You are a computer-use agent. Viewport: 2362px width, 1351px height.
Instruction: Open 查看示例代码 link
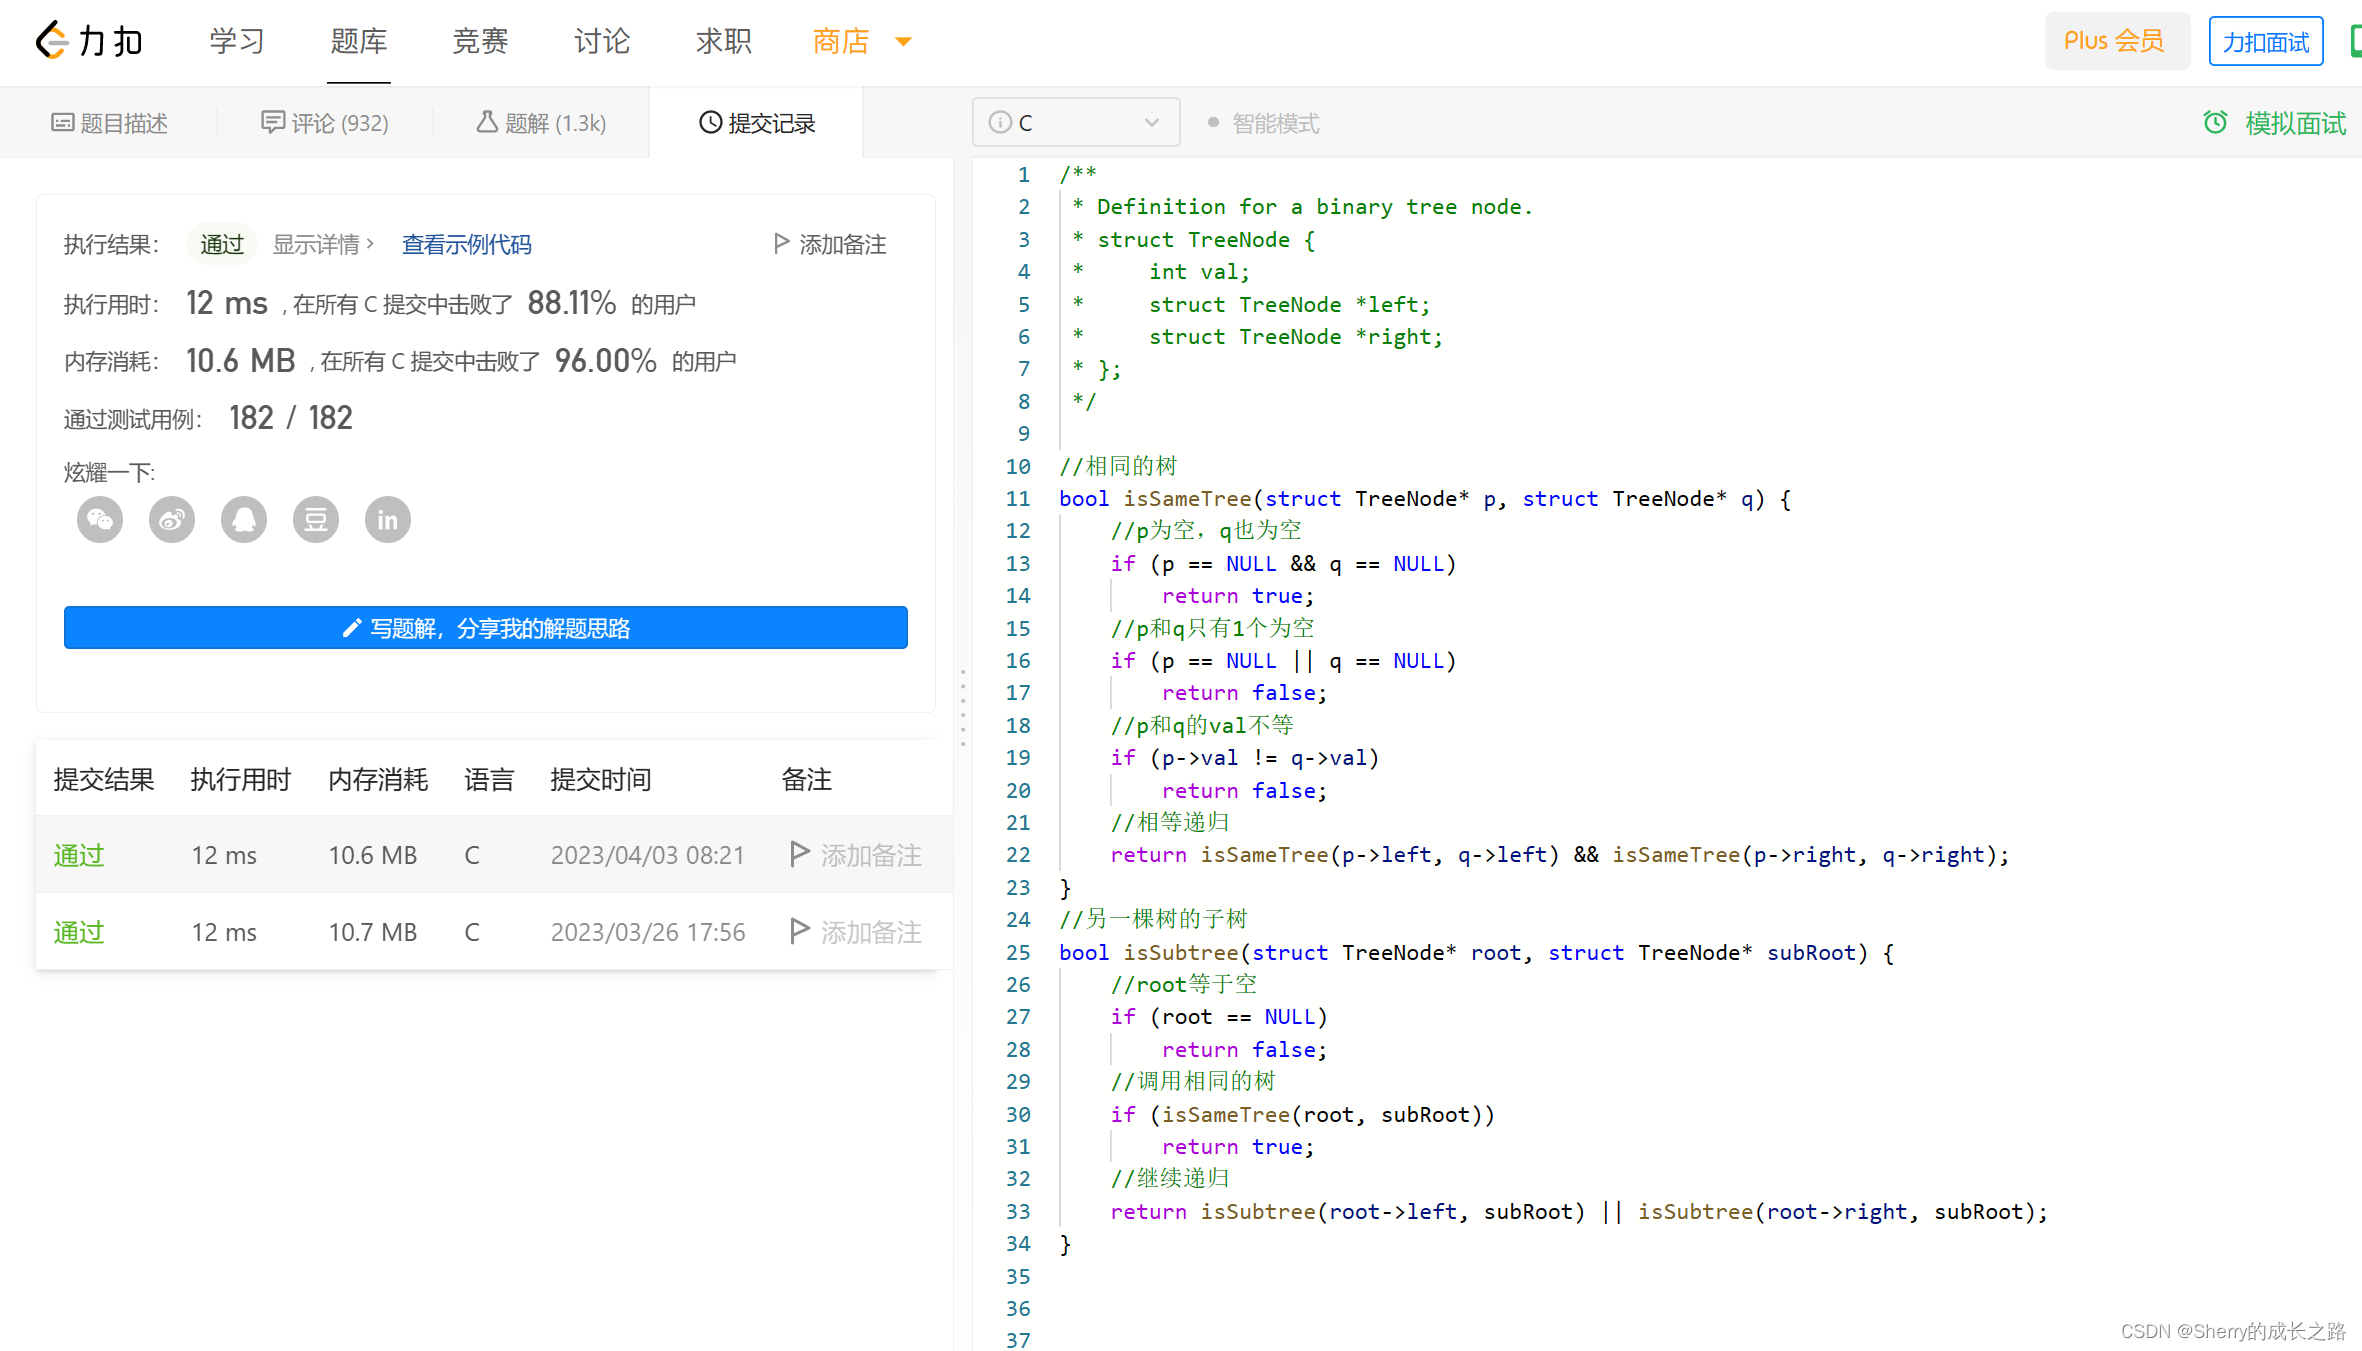[x=466, y=244]
